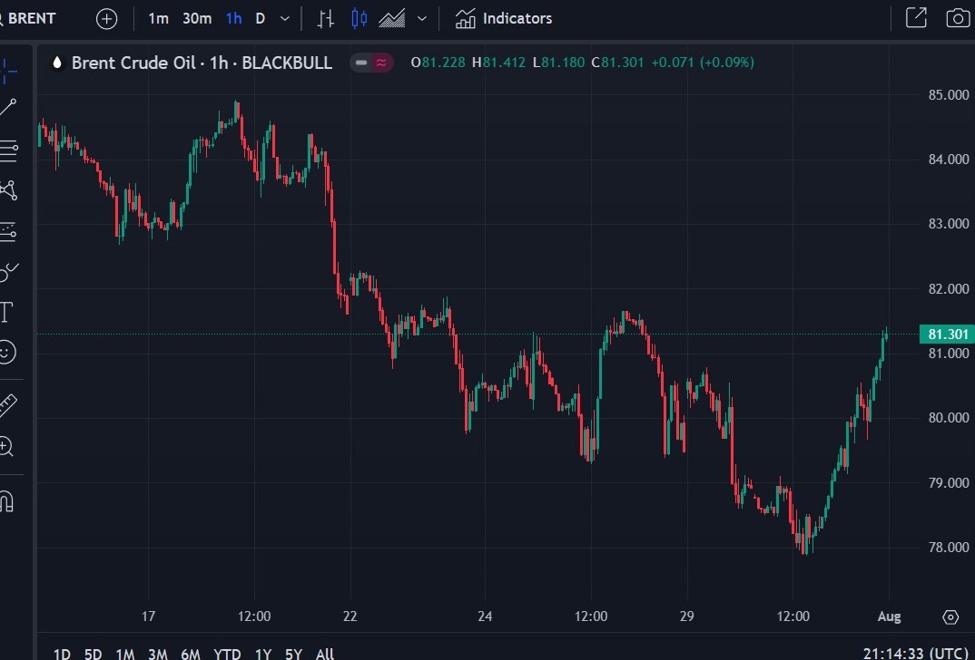Toggle the candlestick chart type
The width and height of the screenshot is (975, 660).
pos(360,19)
